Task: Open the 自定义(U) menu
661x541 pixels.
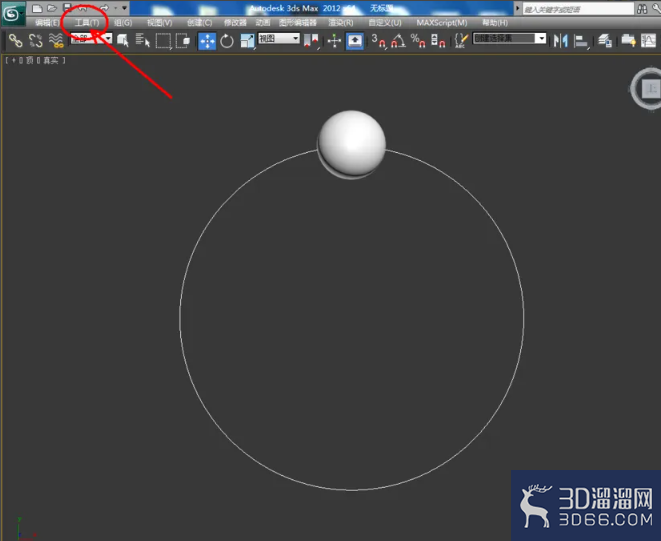Action: pyautogui.click(x=385, y=23)
